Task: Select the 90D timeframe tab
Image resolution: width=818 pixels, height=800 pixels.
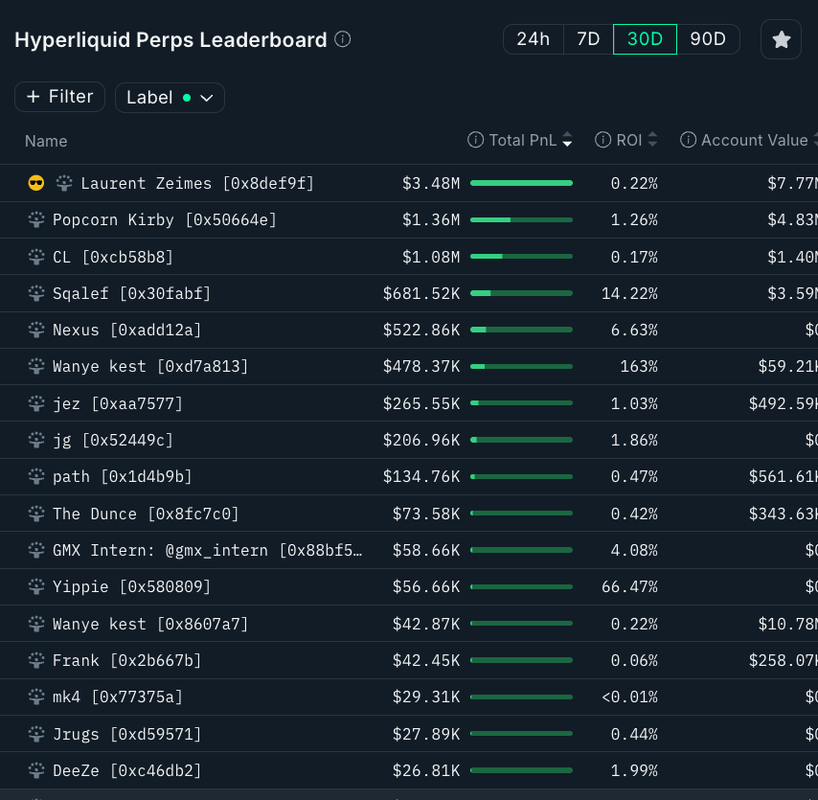Action: (x=708, y=39)
